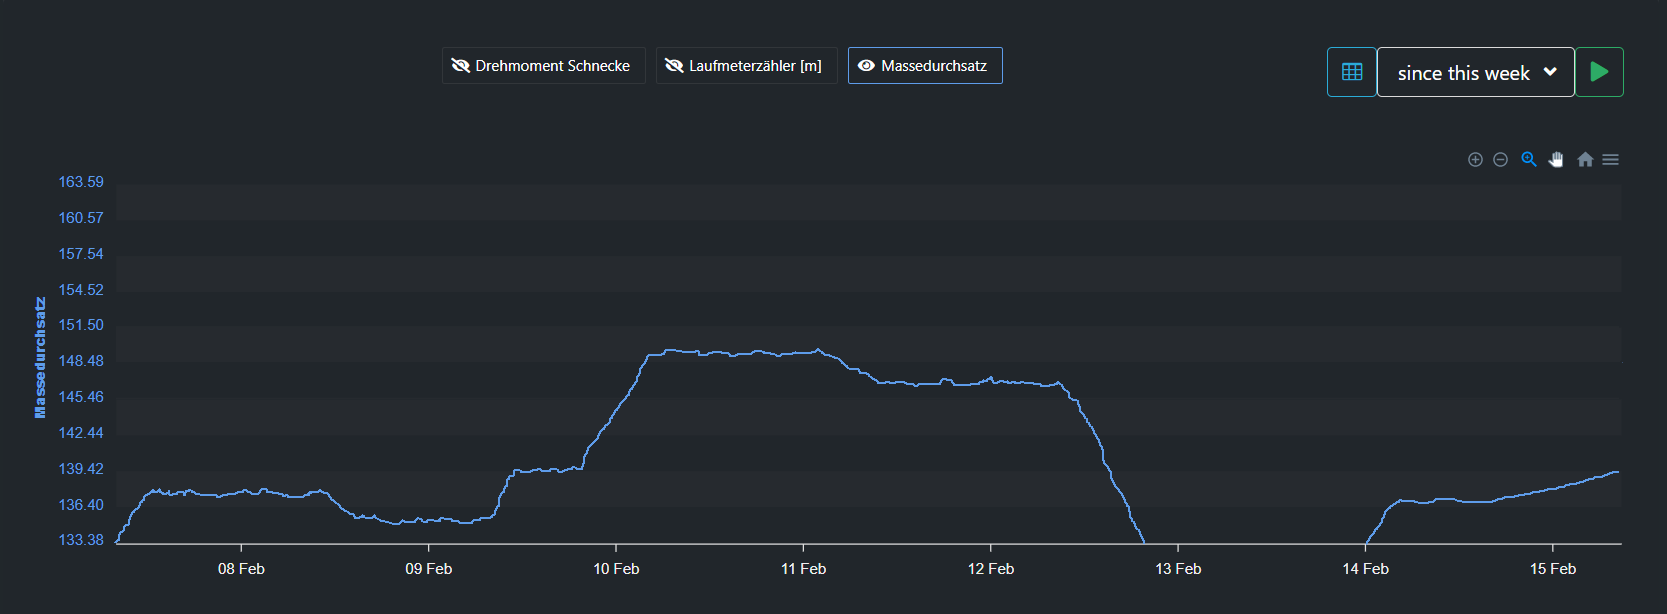Hide the Massedurchsatz series

924,66
